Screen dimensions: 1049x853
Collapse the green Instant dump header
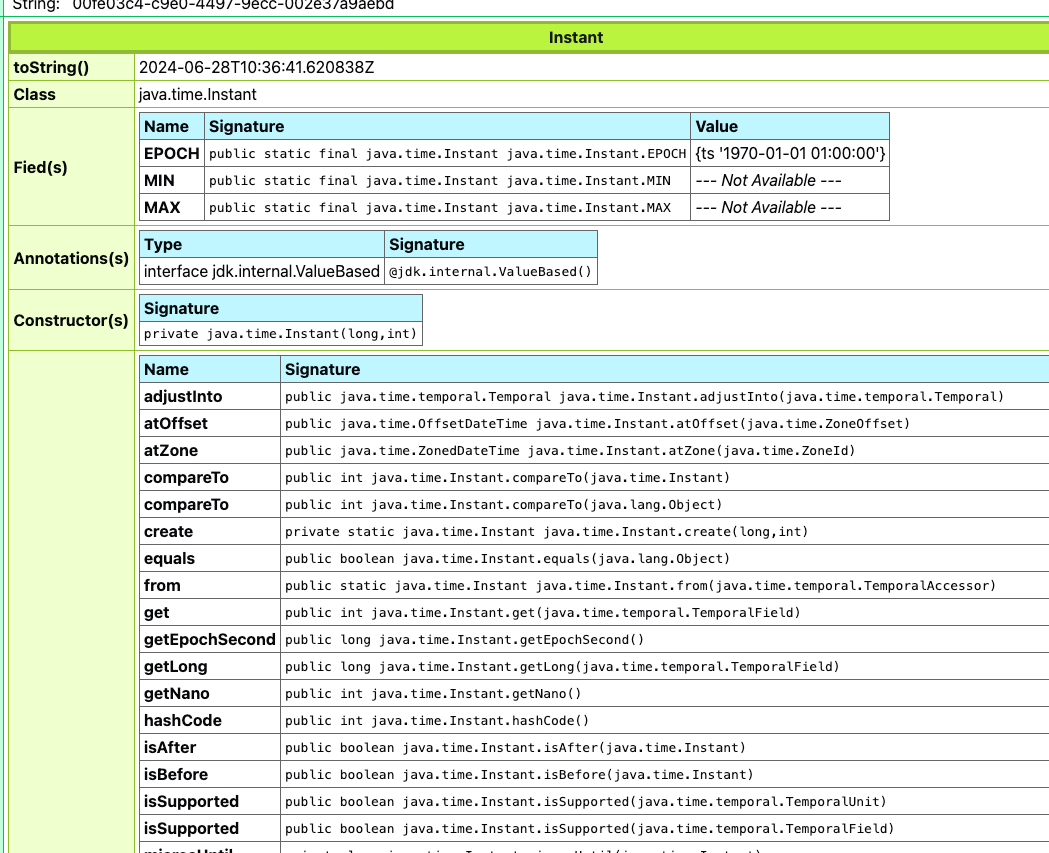pyautogui.click(x=576, y=38)
